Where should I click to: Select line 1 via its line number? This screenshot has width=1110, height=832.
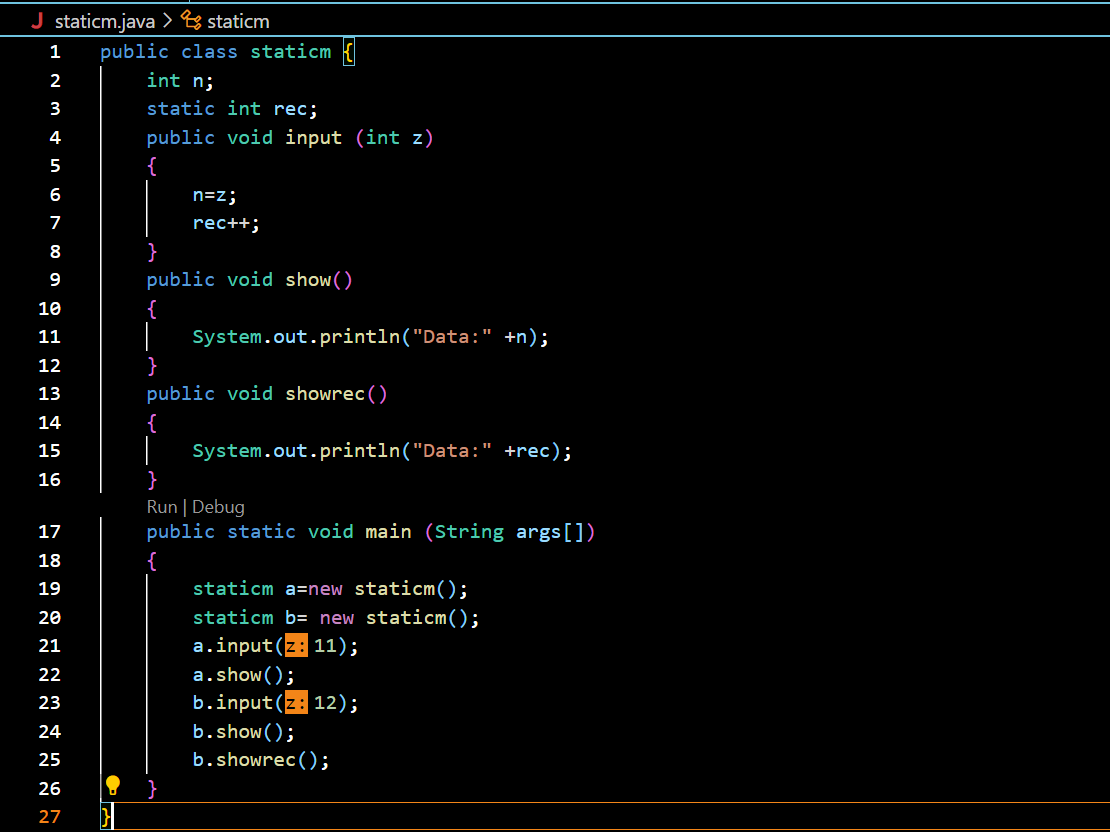[54, 52]
